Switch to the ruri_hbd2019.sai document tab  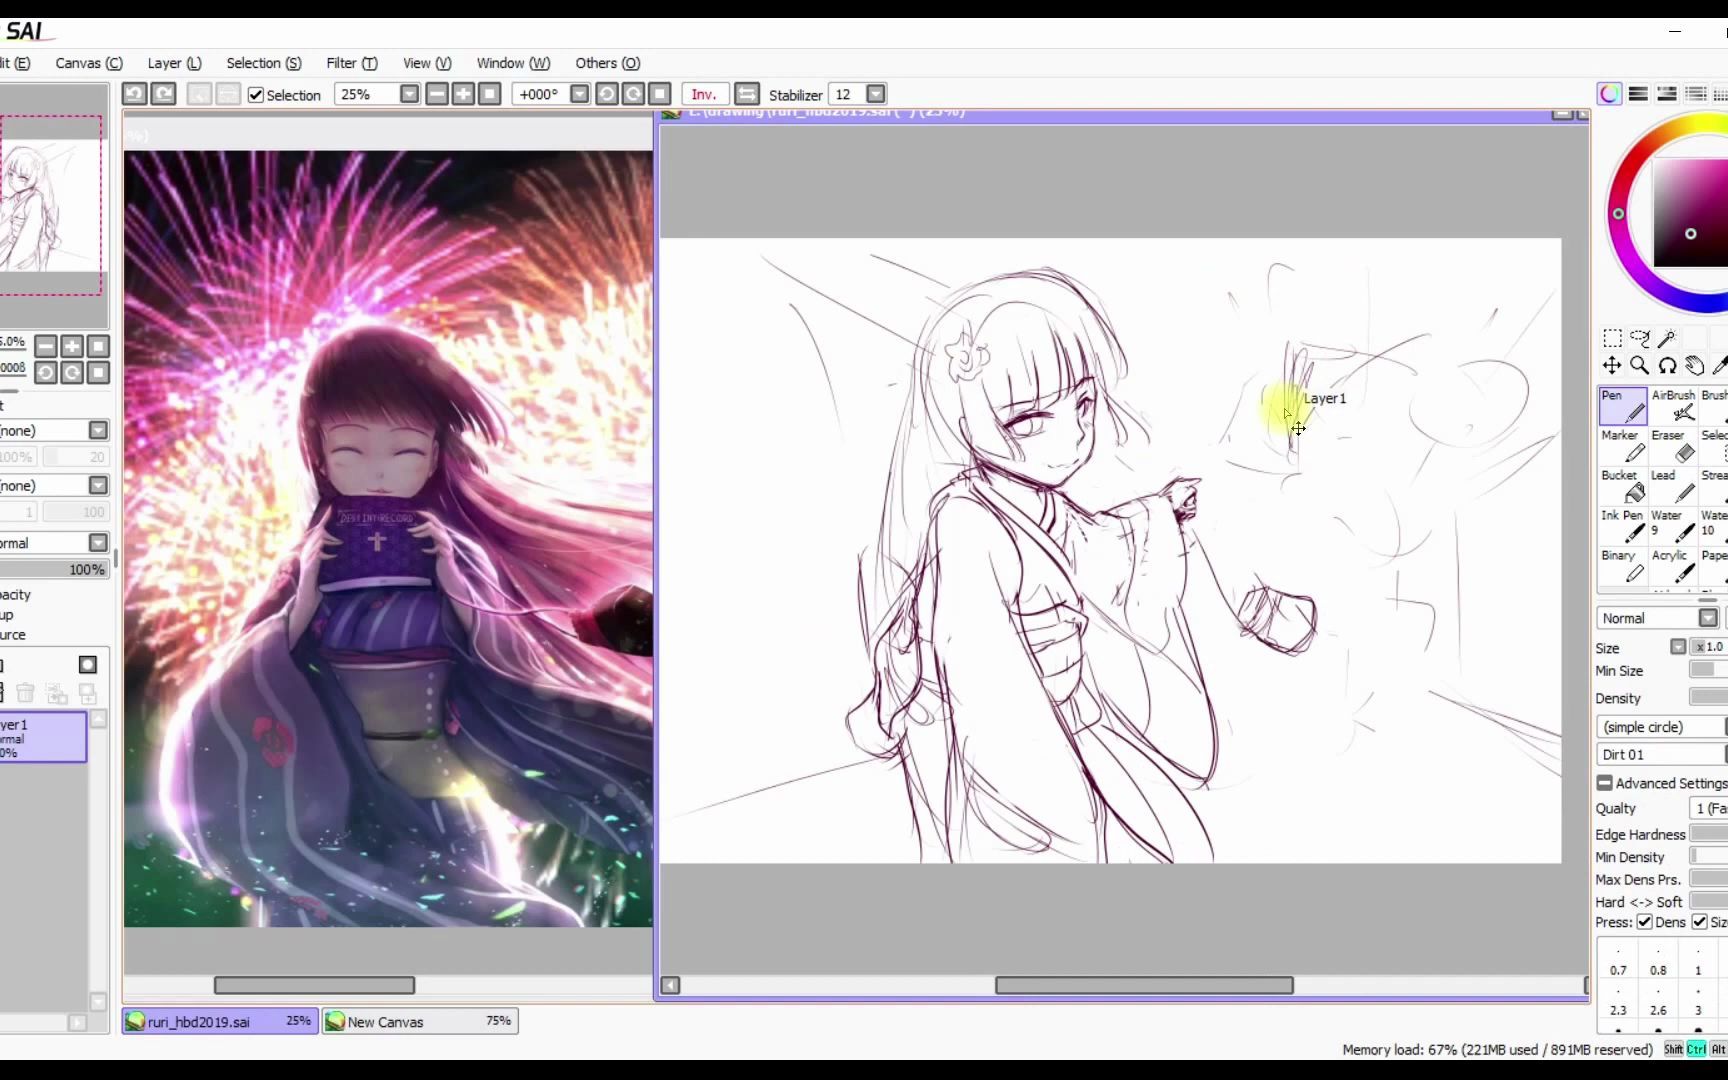[220, 1021]
